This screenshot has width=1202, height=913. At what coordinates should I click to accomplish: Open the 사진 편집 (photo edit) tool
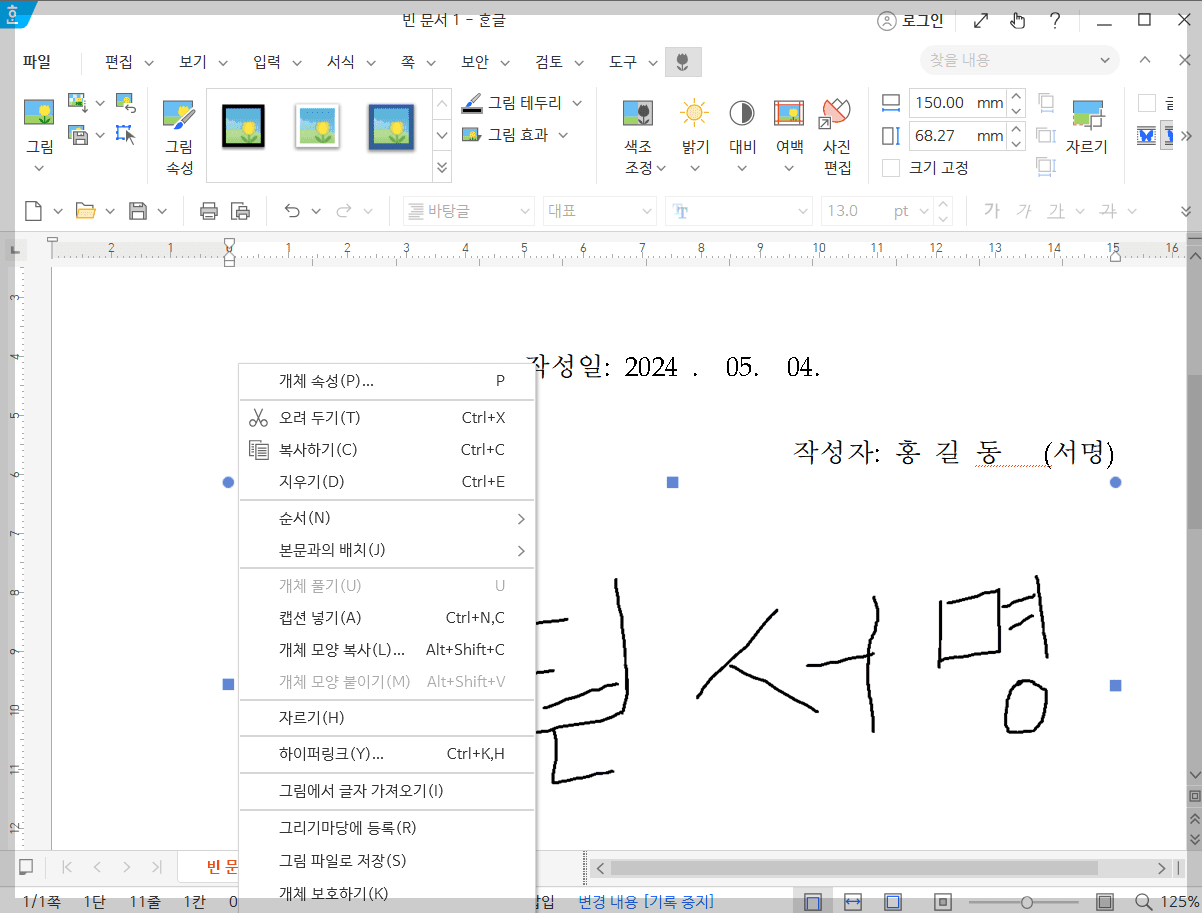pyautogui.click(x=836, y=125)
